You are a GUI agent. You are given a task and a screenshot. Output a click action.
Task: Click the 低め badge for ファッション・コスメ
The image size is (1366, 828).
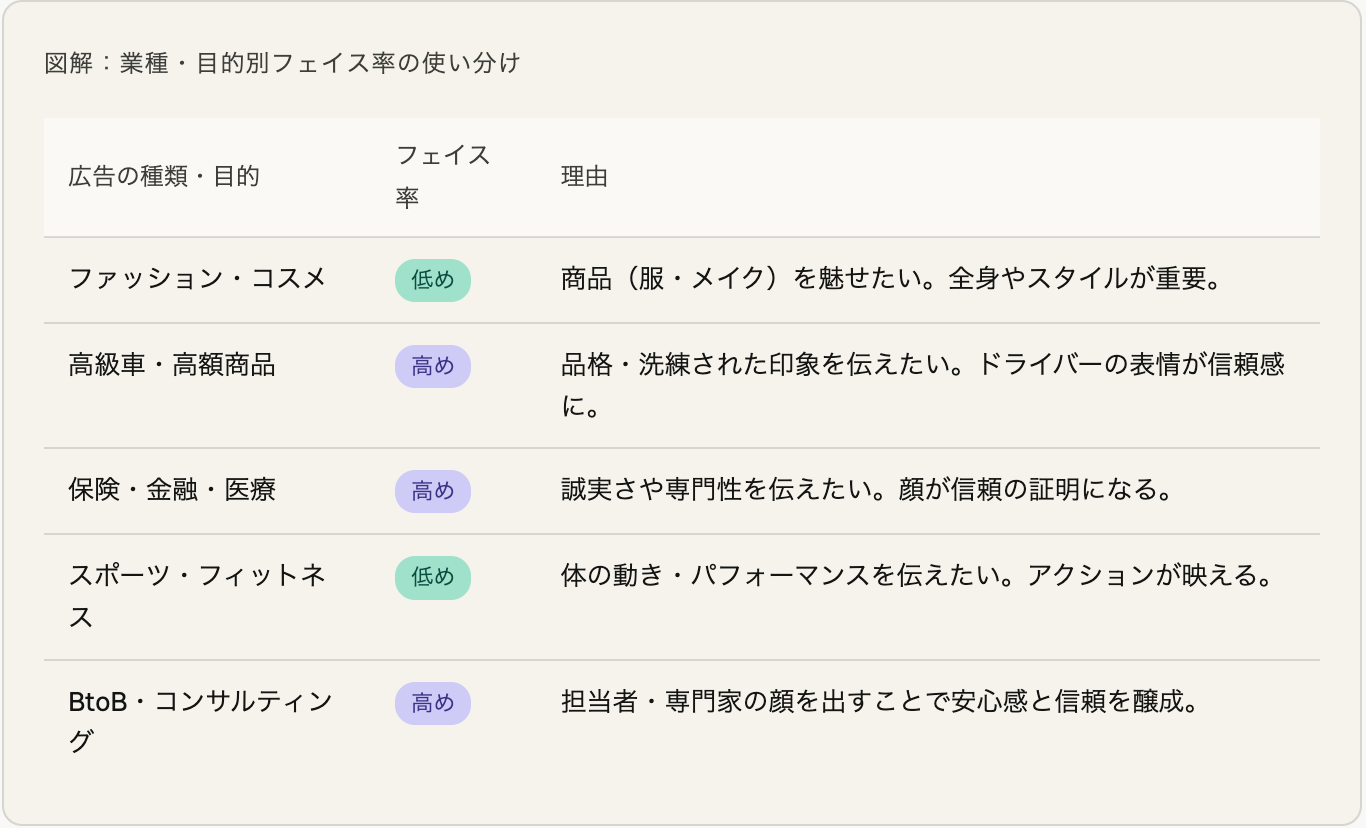[x=433, y=280]
